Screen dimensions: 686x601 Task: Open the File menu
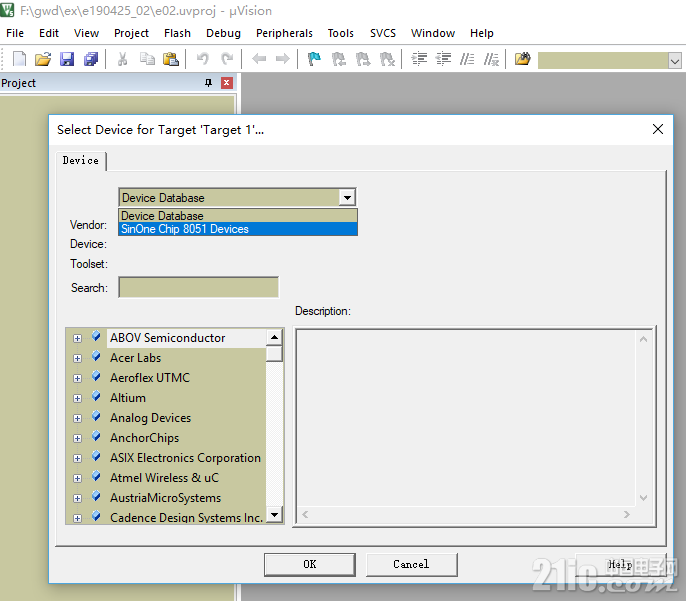tap(15, 33)
